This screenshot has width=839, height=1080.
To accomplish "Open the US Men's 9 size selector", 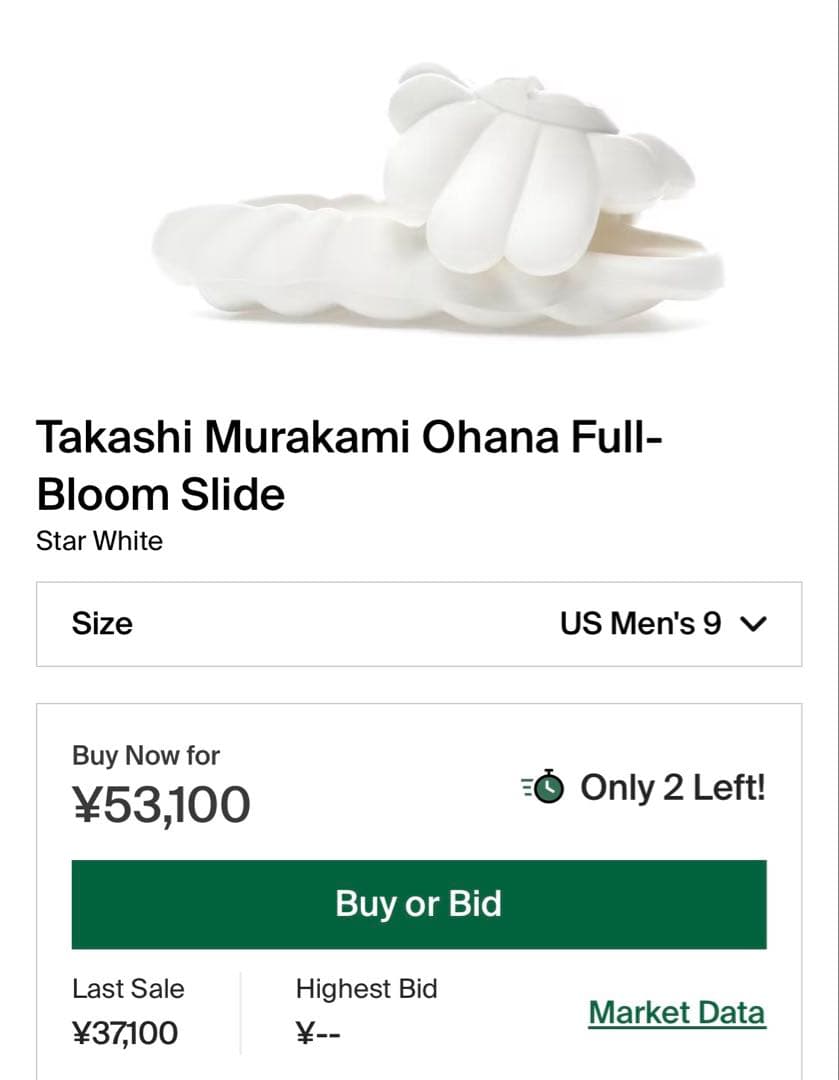I will (x=640, y=624).
